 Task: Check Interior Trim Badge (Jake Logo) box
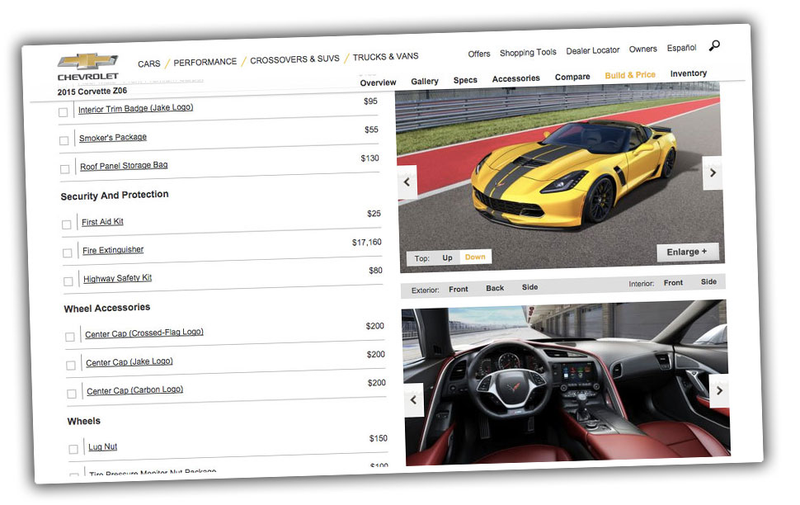pyautogui.click(x=63, y=112)
